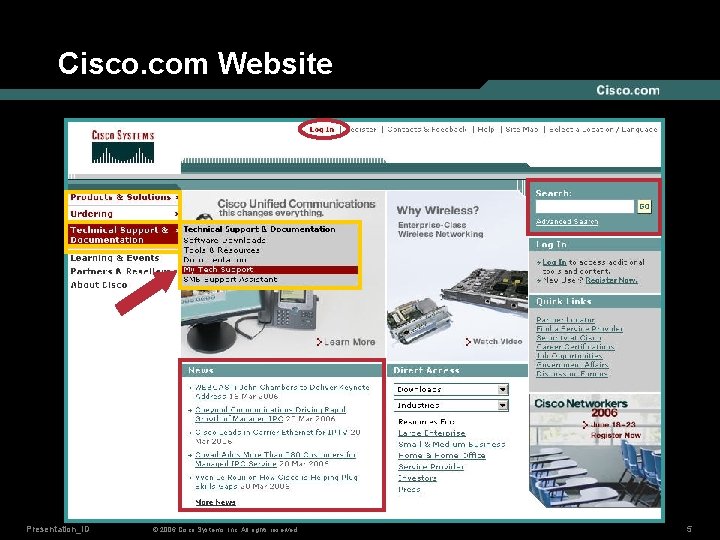Viewport: 720px width, 540px height.
Task: Click Register Now in Networkers banner
Action: coord(615,435)
